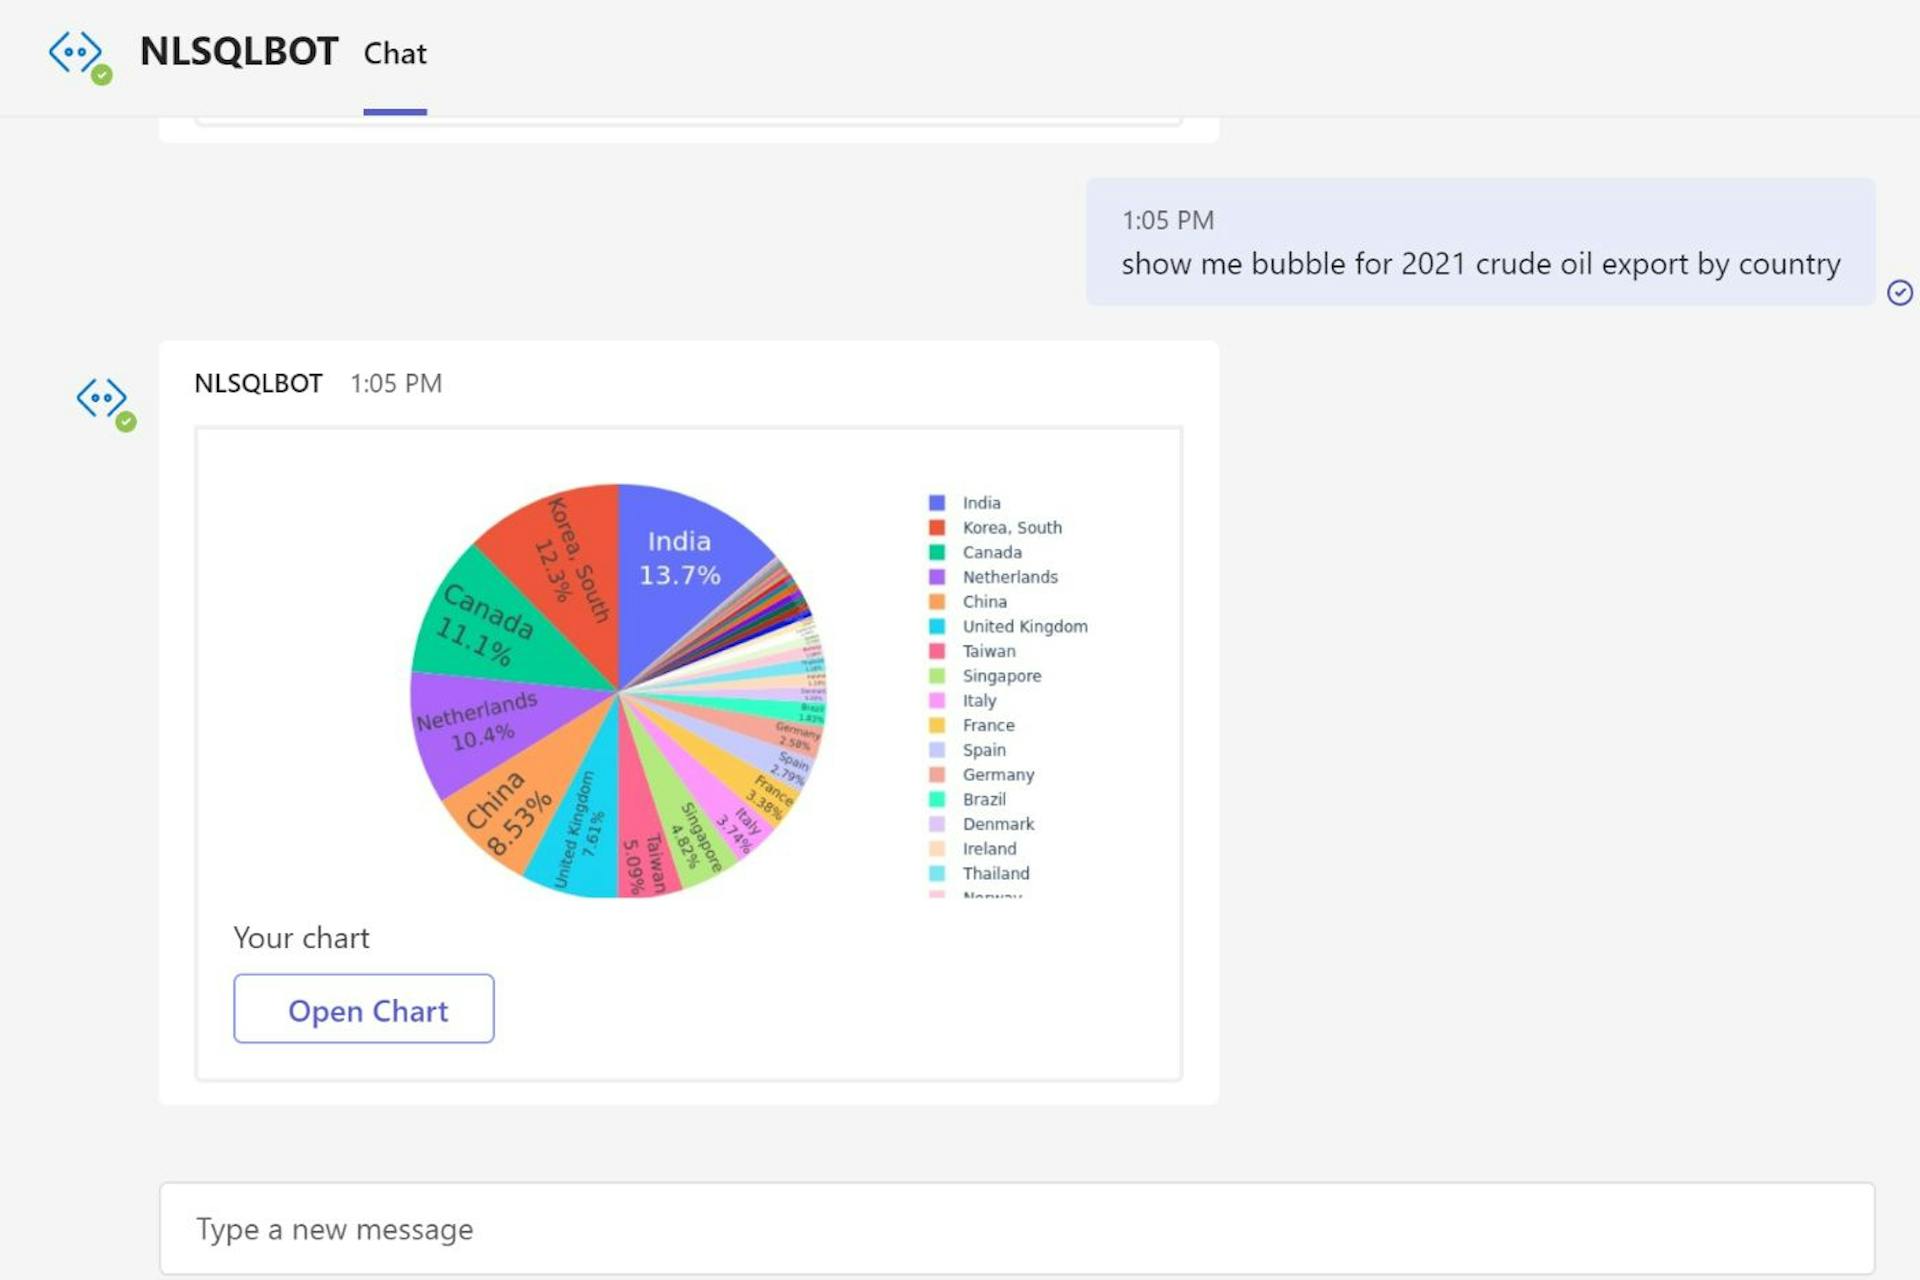Click the pie chart image
The height and width of the screenshot is (1280, 1920).
tap(620, 690)
